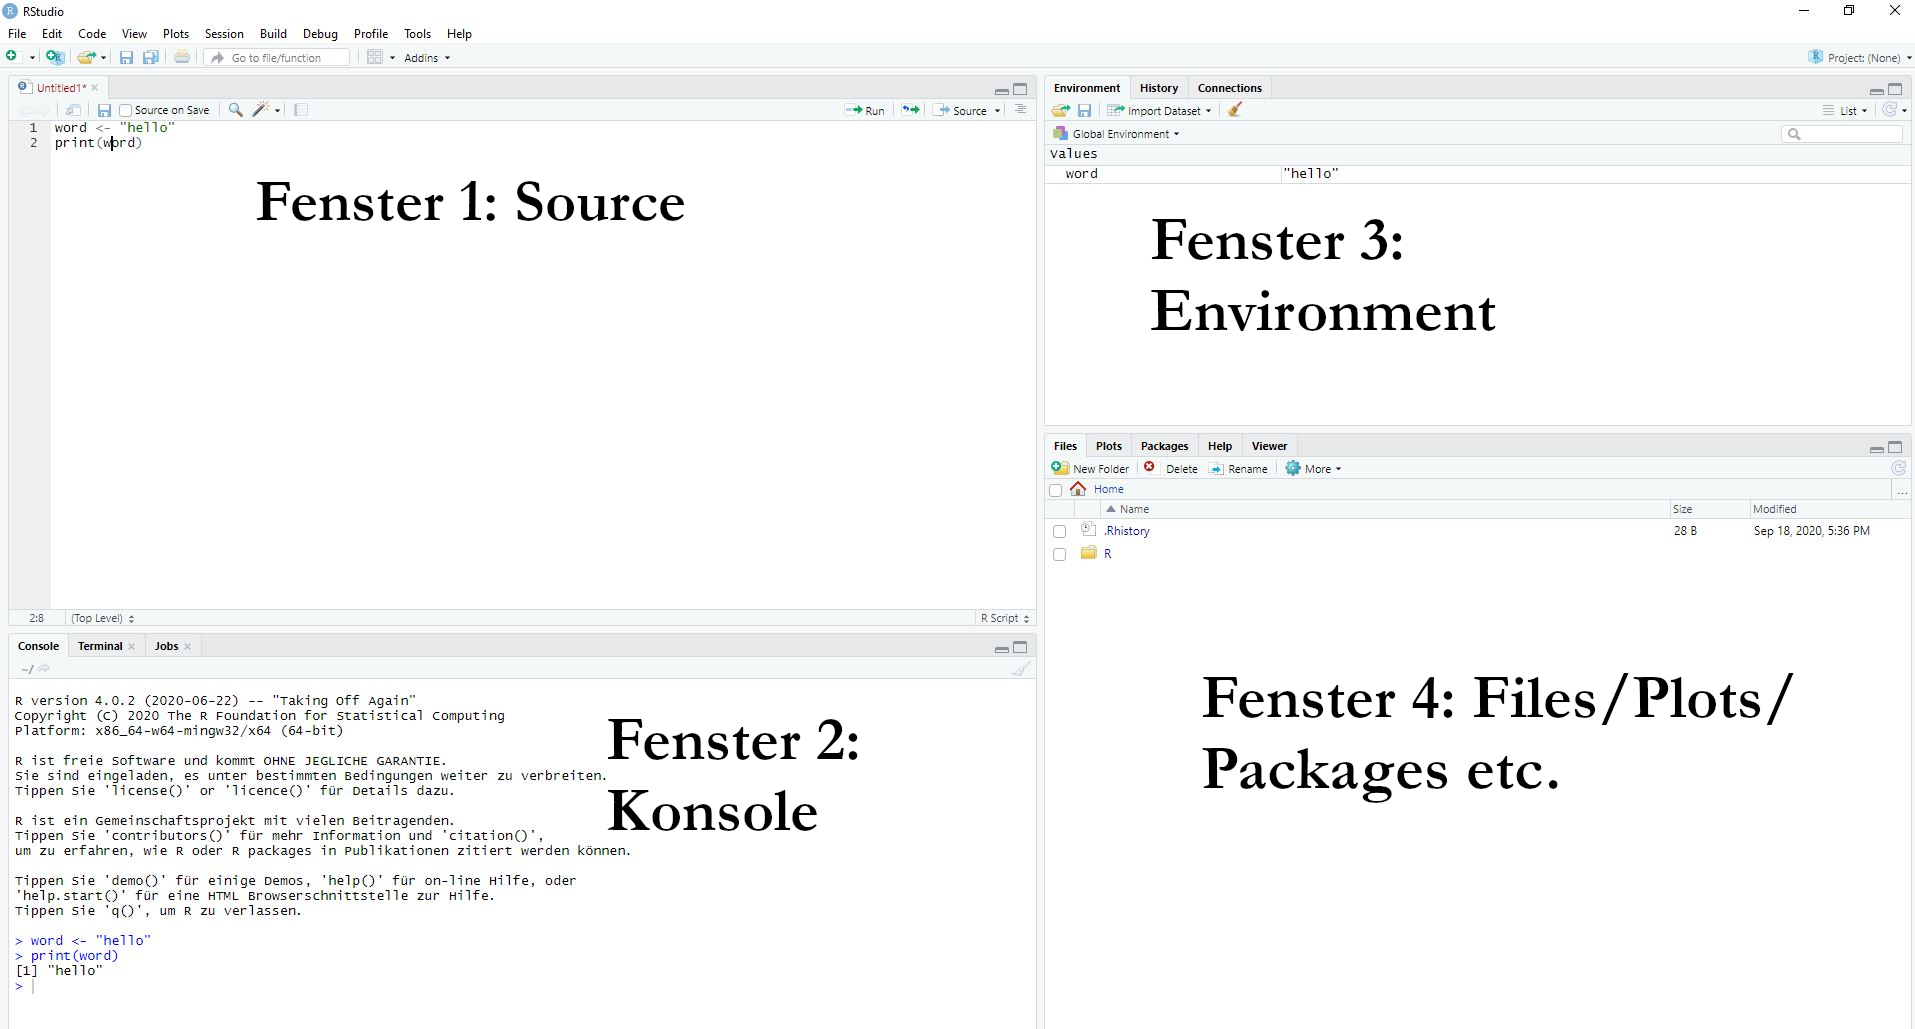Switch to the Packages tab
Image resolution: width=1915 pixels, height=1029 pixels.
click(1164, 446)
